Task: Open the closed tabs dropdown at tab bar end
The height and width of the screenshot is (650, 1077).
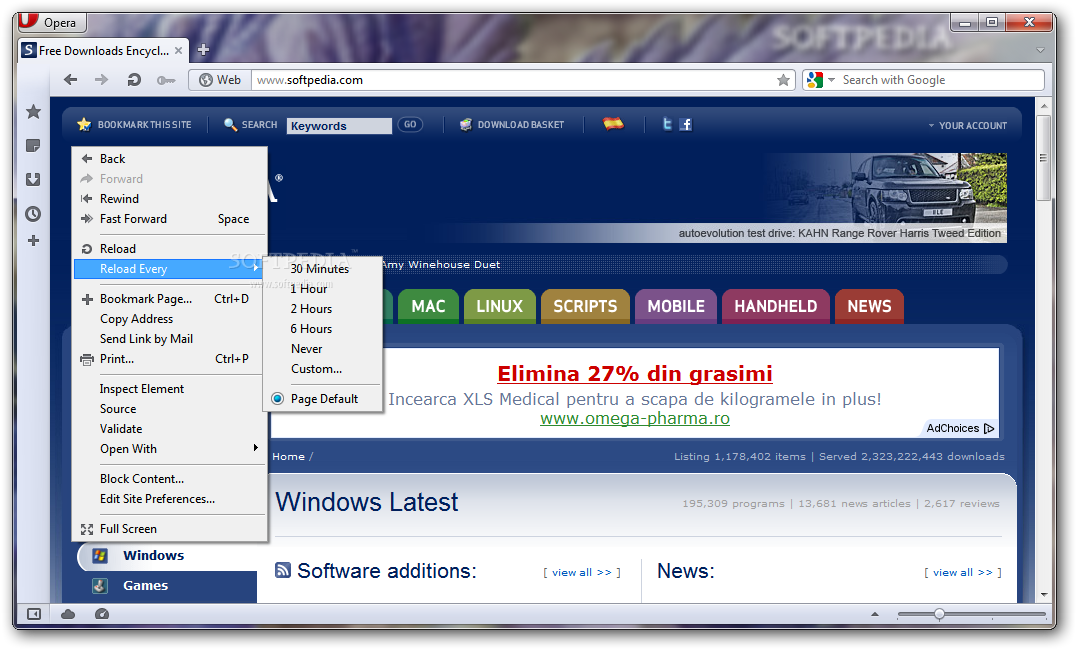Action: pyautogui.click(x=1041, y=50)
